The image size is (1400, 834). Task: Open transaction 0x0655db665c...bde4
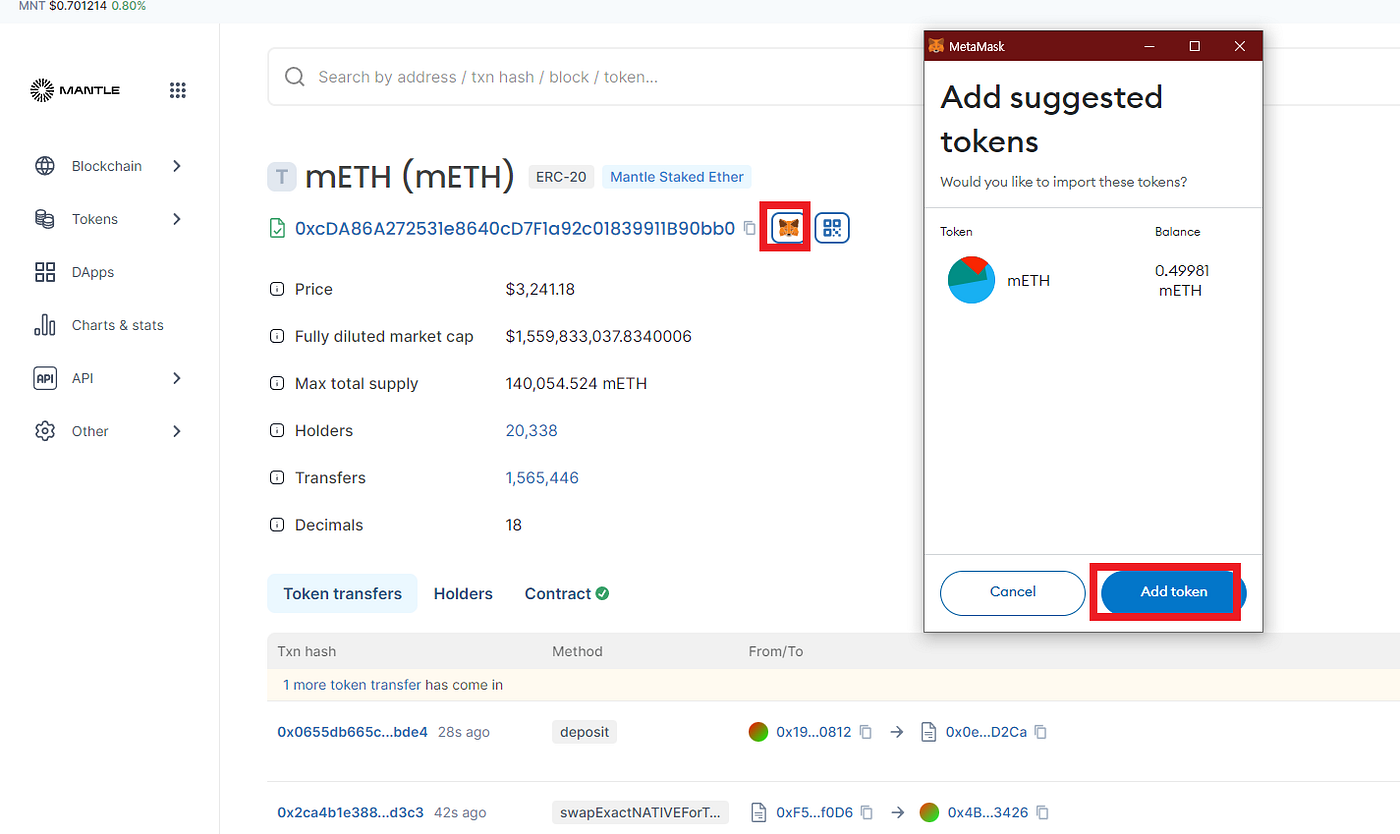pyautogui.click(x=352, y=732)
